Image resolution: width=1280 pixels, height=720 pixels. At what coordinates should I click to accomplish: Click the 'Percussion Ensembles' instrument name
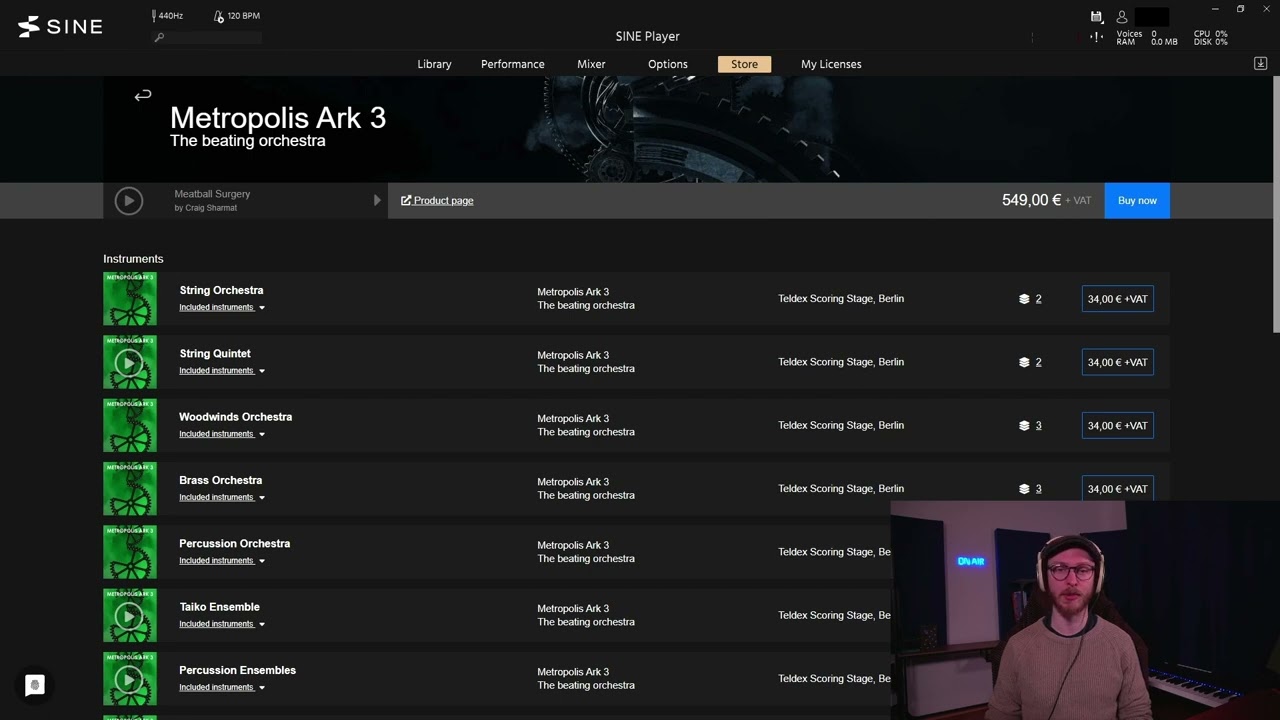(x=237, y=670)
